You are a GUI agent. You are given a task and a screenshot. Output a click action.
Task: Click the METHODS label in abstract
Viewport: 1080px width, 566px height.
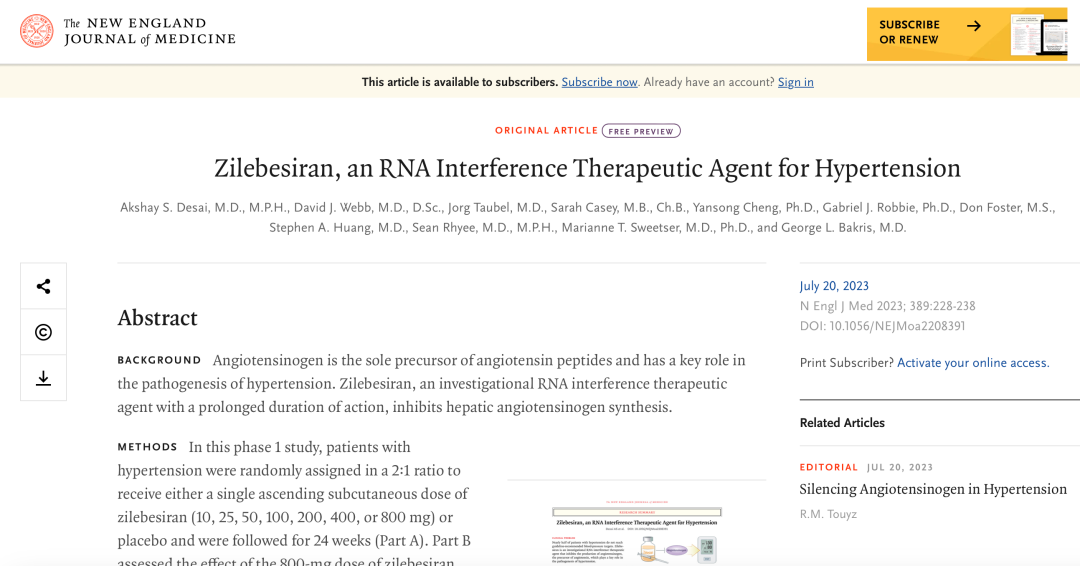coord(147,447)
